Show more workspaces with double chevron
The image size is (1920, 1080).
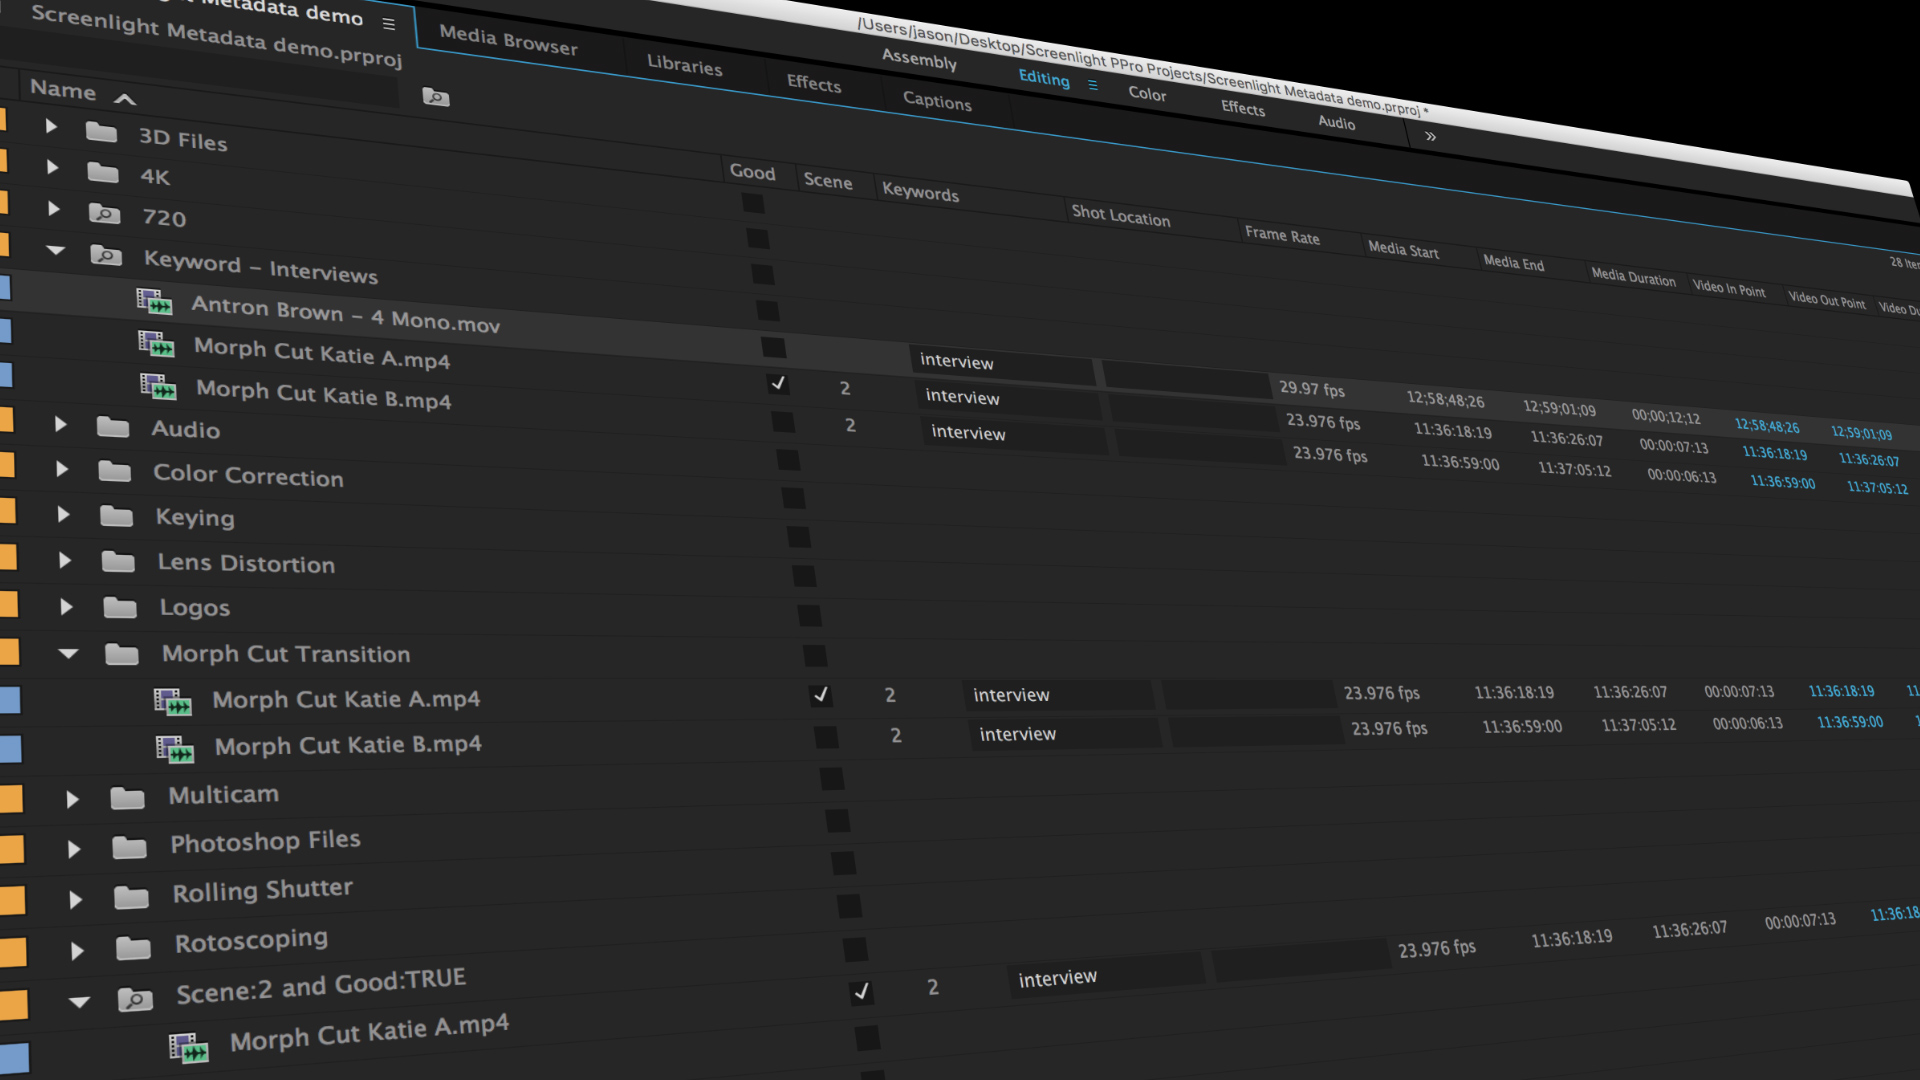1431,137
